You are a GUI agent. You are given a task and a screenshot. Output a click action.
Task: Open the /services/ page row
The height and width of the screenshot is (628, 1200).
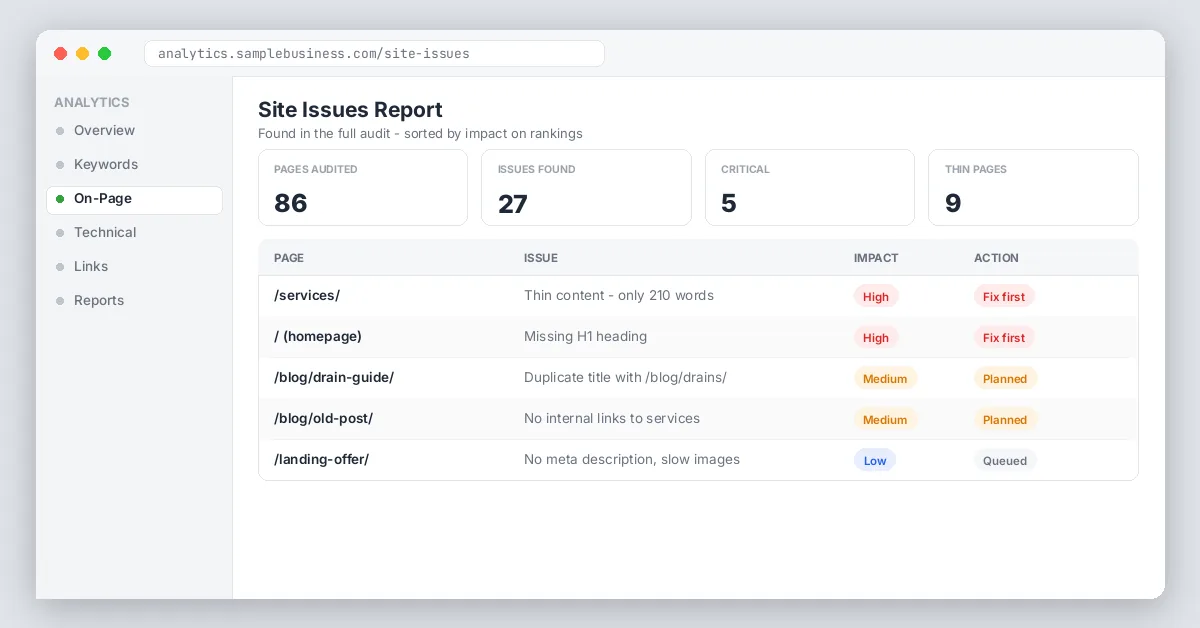(x=698, y=296)
